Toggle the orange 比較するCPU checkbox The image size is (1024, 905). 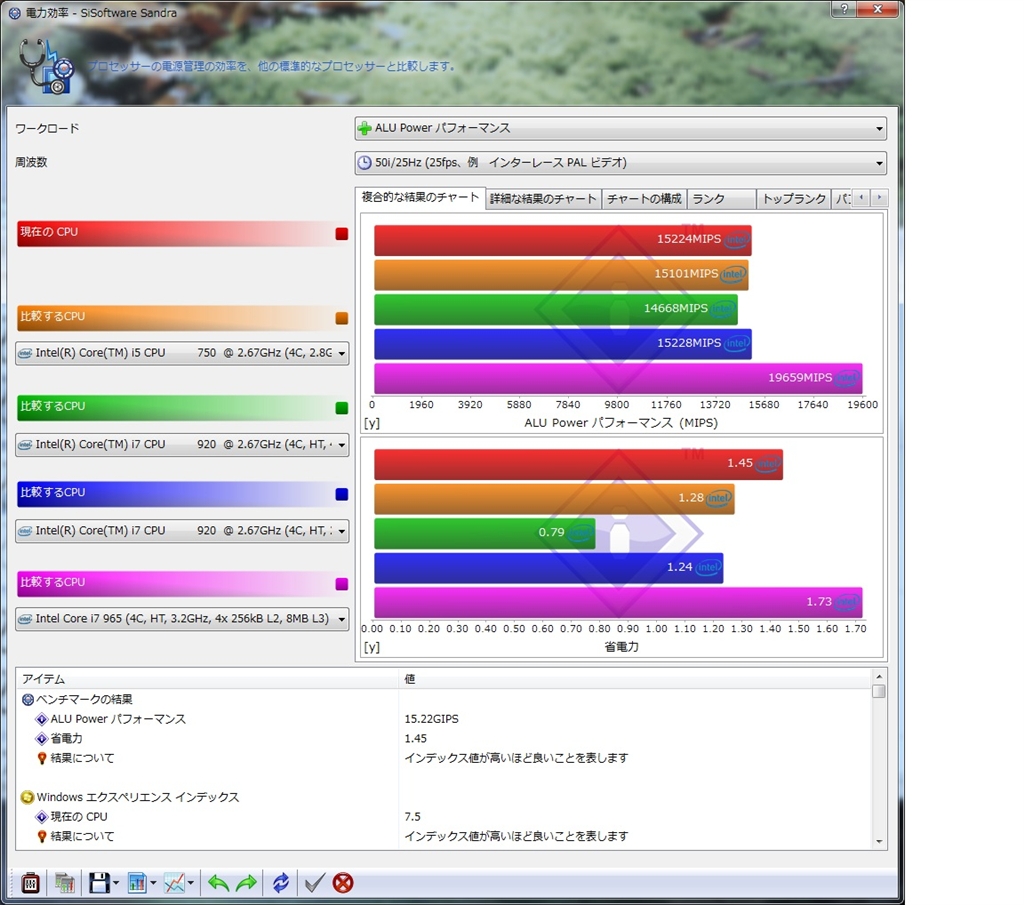(x=342, y=318)
